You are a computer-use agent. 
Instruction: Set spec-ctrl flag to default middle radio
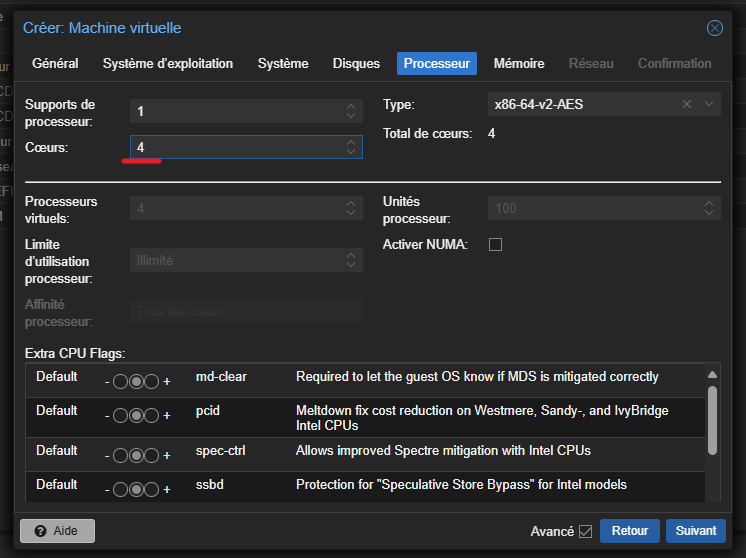[136, 456]
